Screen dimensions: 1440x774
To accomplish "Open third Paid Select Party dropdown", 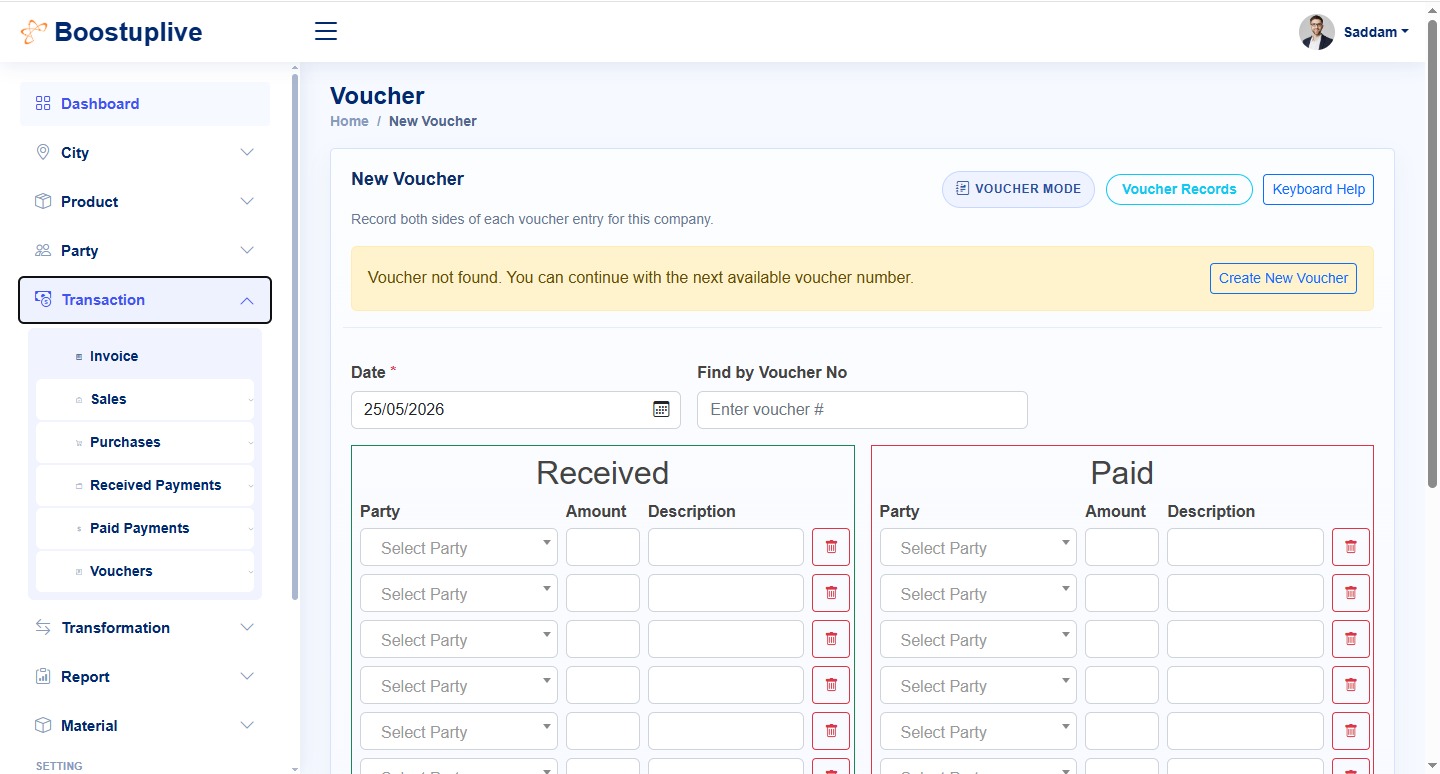I will click(978, 639).
